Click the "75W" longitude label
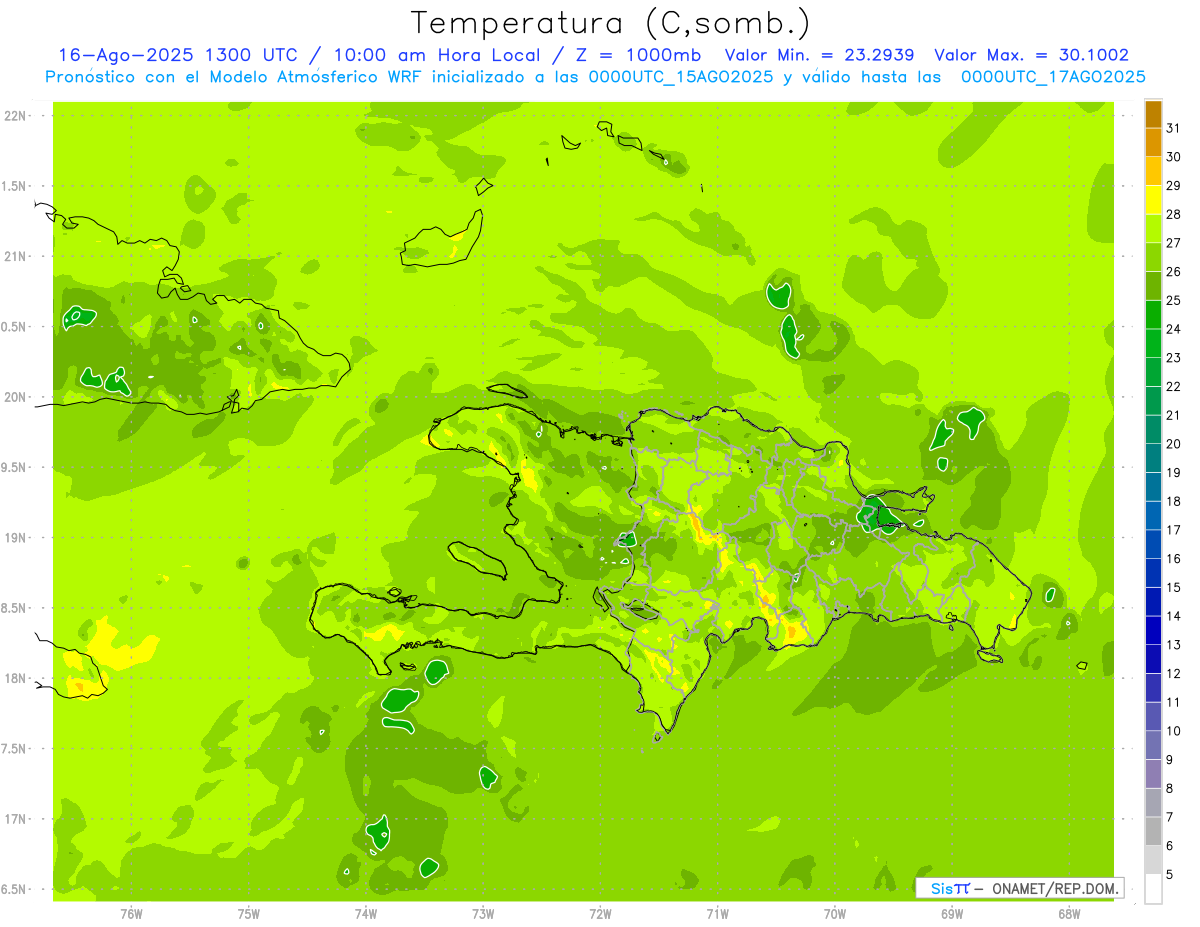The image size is (1200, 927). click(x=249, y=913)
